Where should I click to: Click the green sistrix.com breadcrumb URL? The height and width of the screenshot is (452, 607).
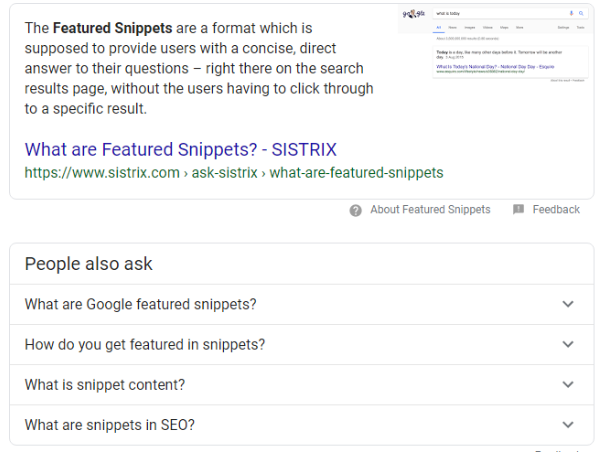pos(234,173)
